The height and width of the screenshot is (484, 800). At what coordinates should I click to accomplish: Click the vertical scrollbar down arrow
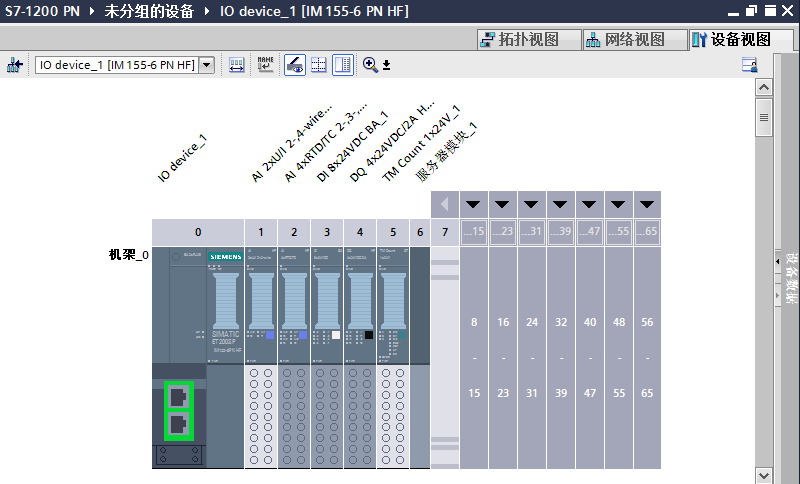pyautogui.click(x=764, y=475)
